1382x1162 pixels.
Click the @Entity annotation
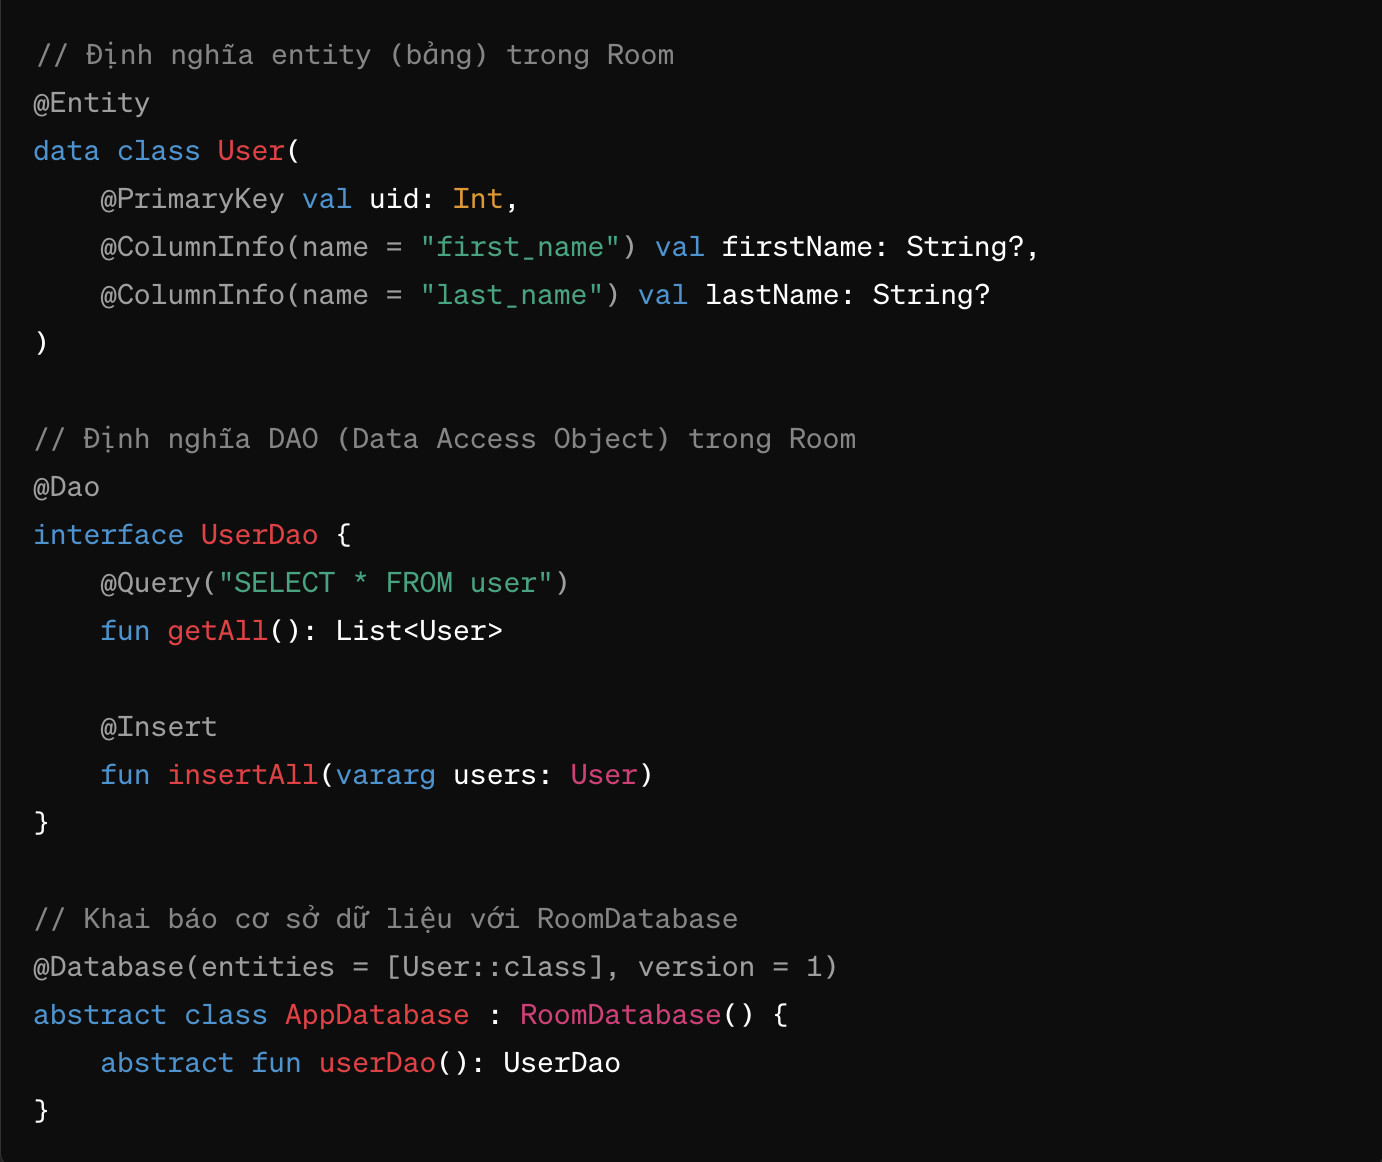[x=92, y=103]
